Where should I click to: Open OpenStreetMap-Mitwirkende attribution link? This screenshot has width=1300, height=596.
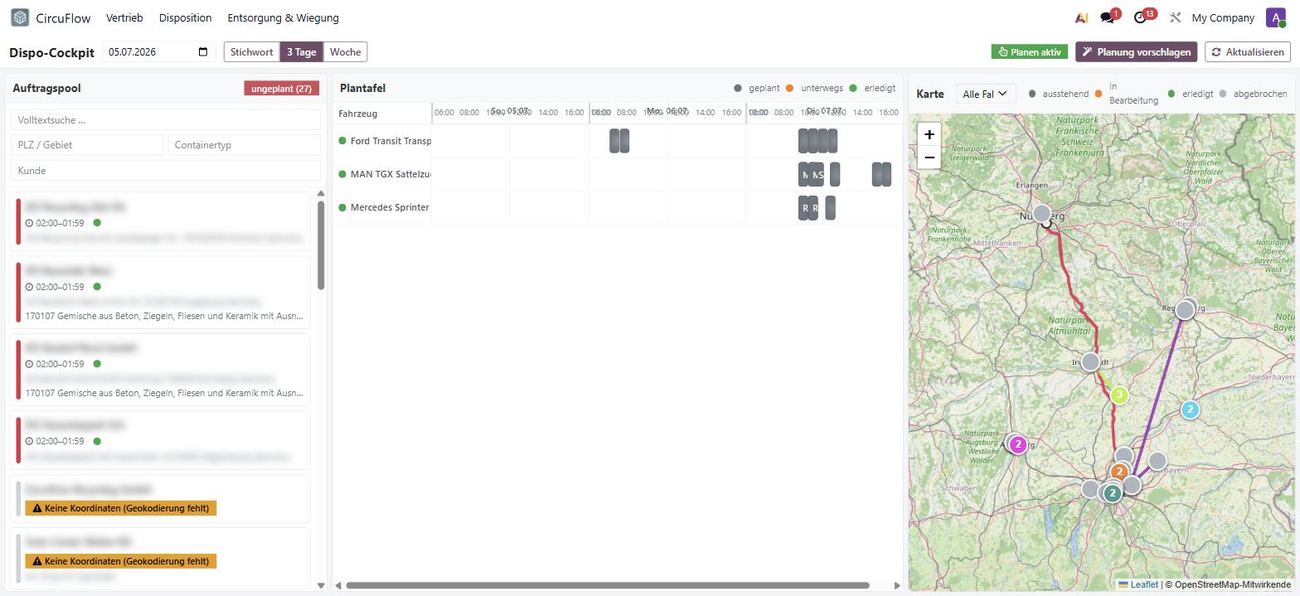[x=1233, y=585]
